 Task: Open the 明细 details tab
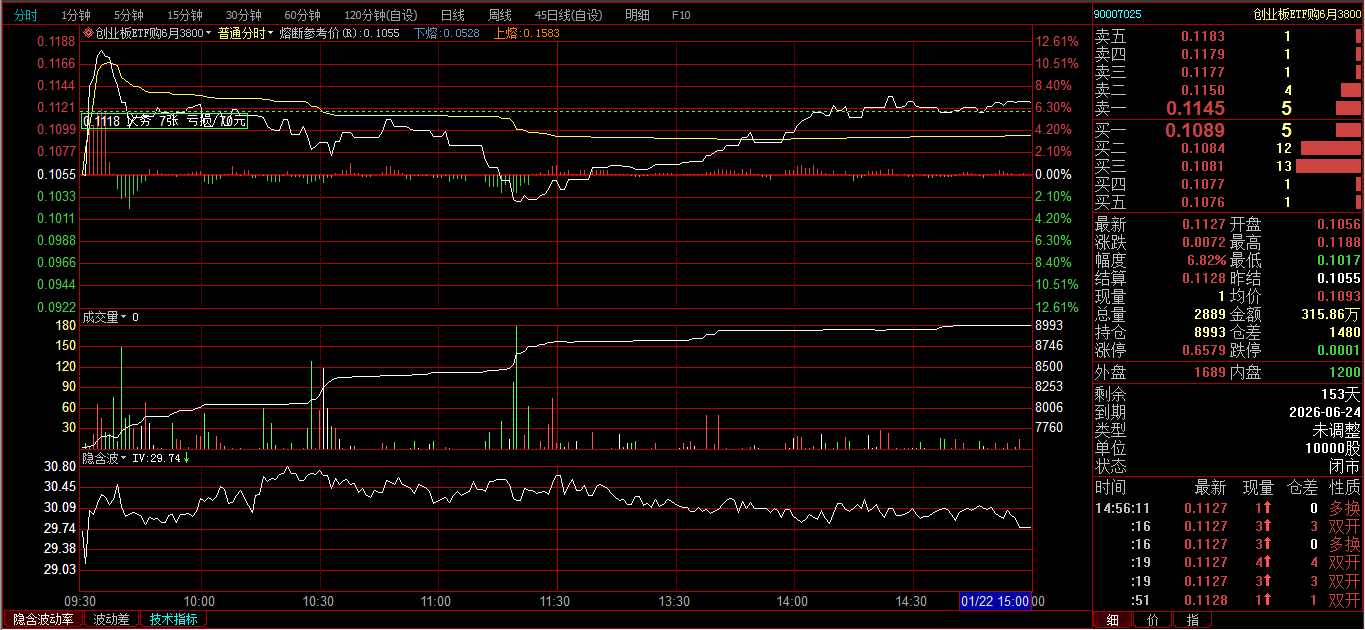point(636,15)
